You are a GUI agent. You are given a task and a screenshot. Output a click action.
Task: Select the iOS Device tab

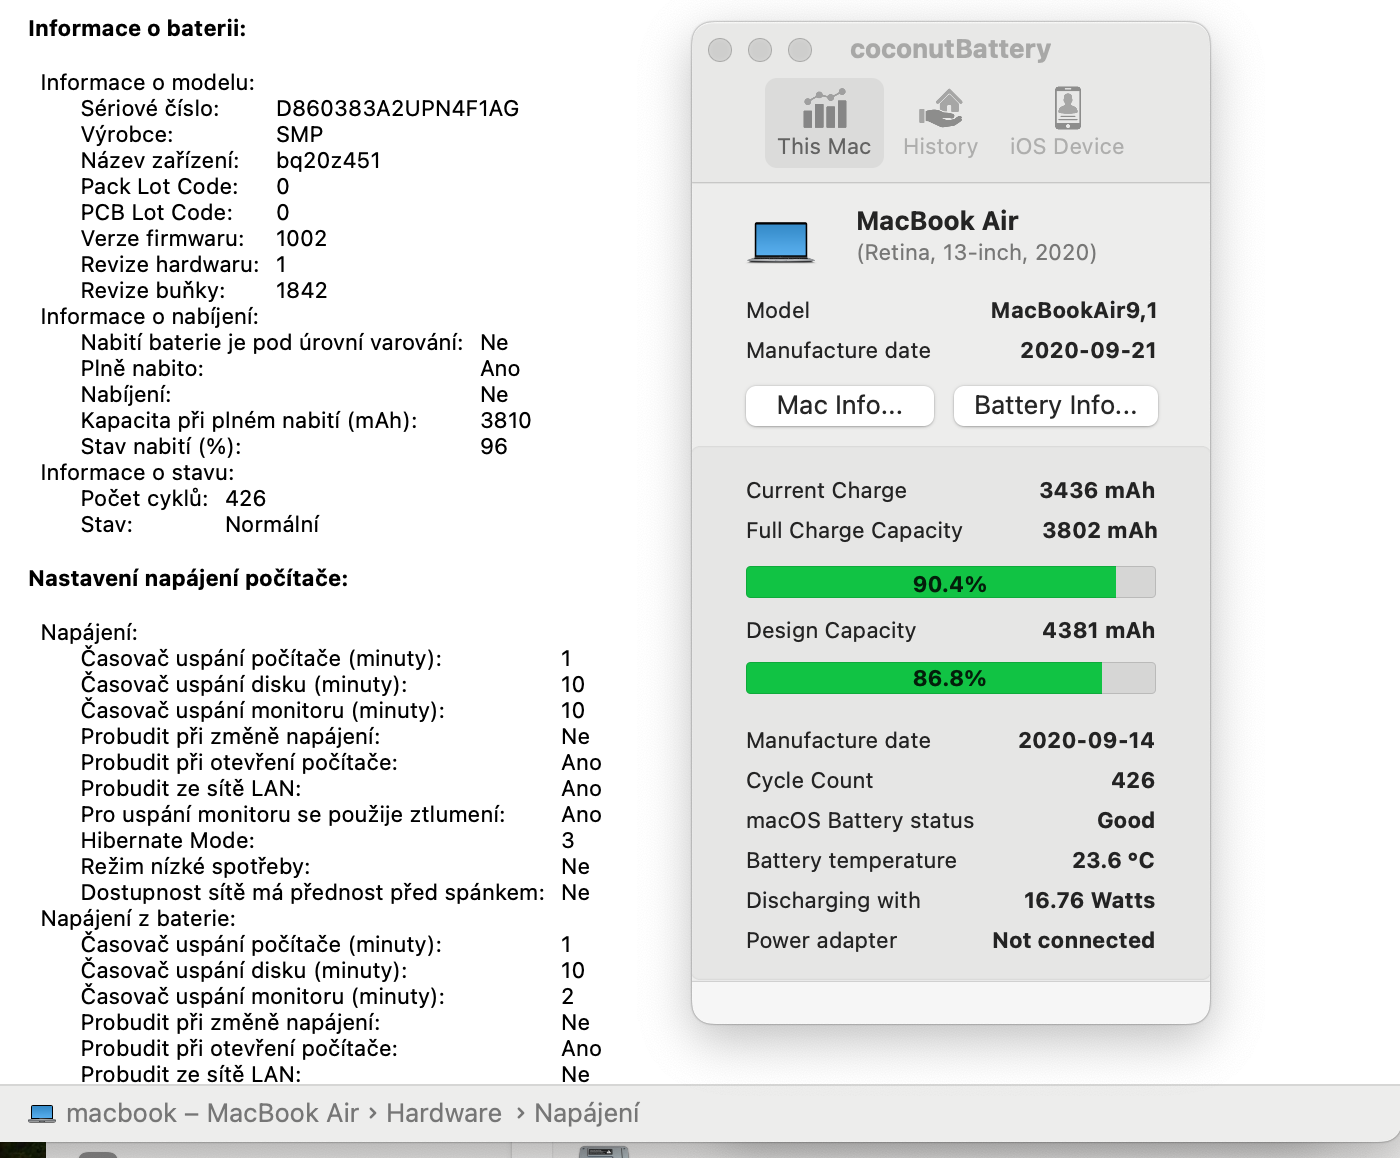(1067, 123)
